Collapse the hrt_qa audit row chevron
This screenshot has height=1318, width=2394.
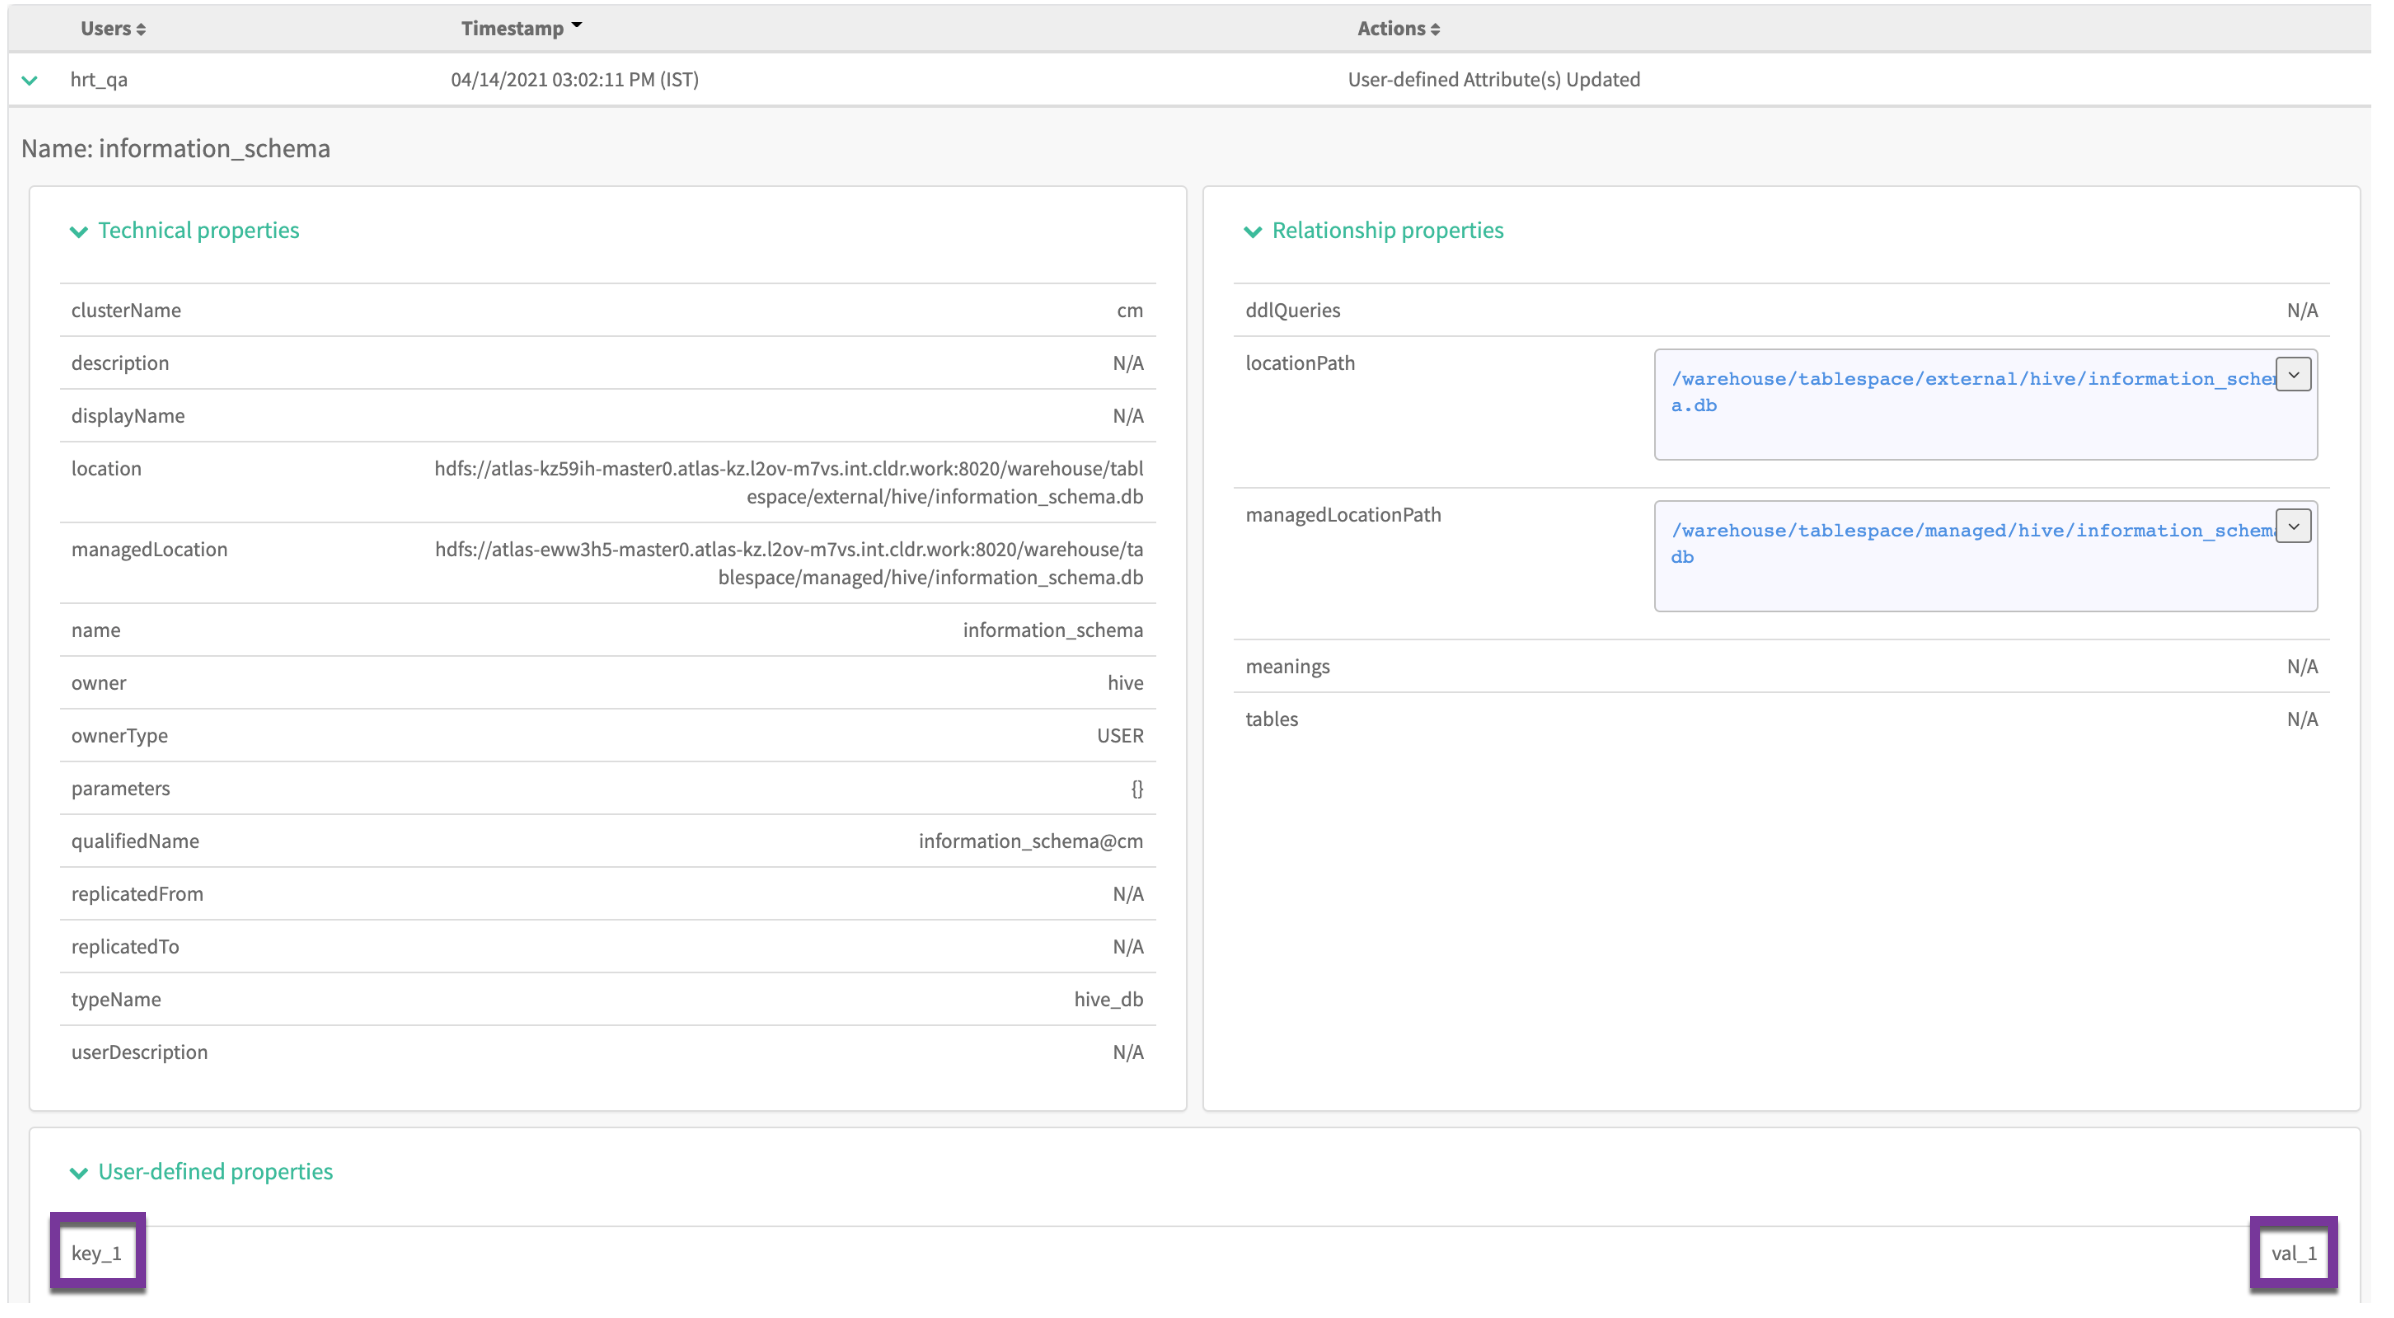[x=30, y=80]
